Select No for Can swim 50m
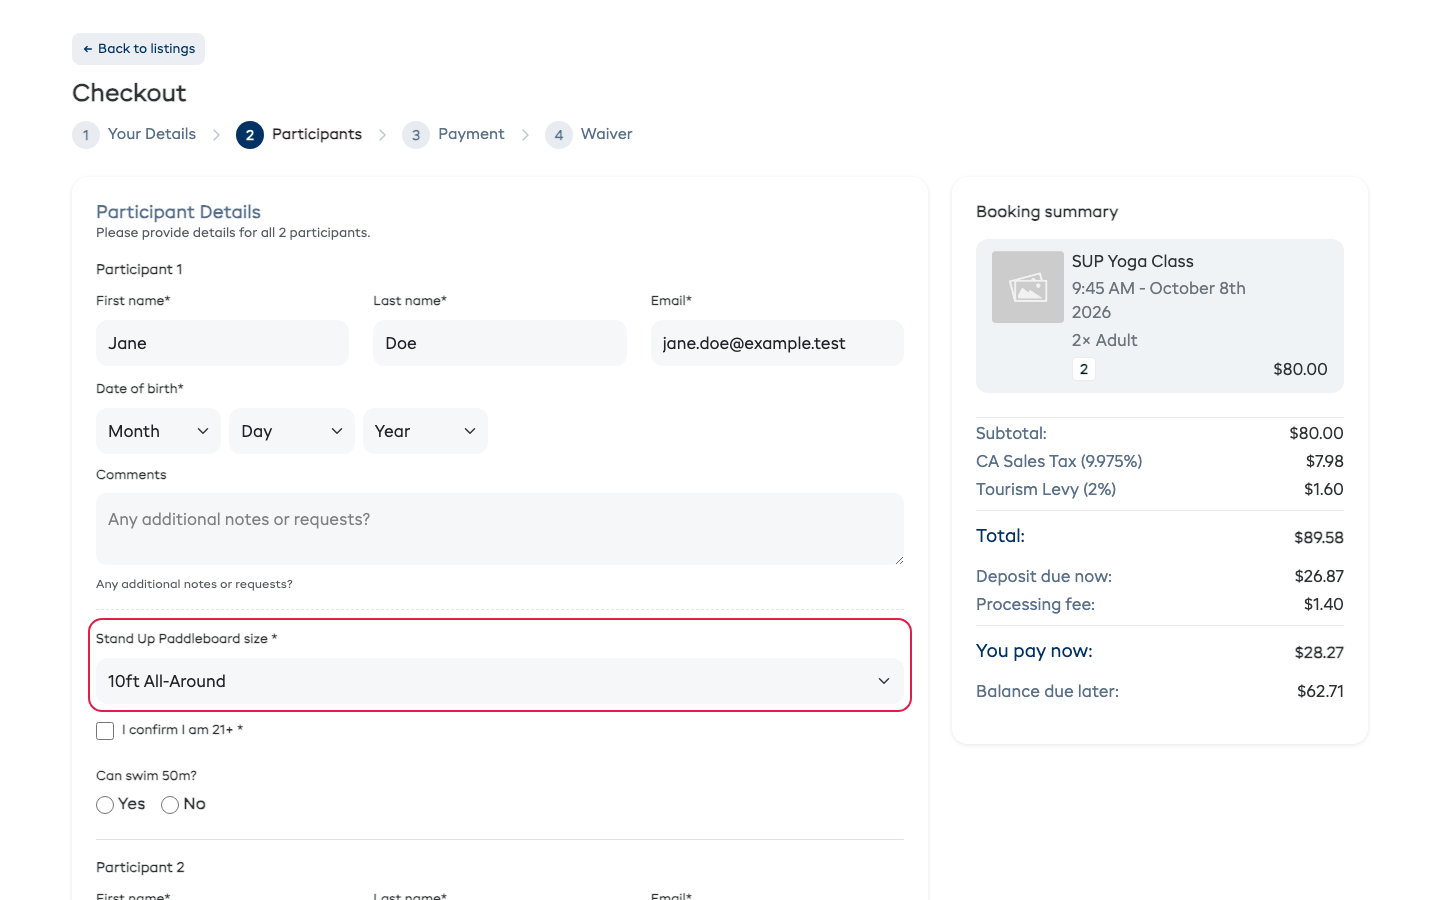1440x900 pixels. [x=170, y=805]
